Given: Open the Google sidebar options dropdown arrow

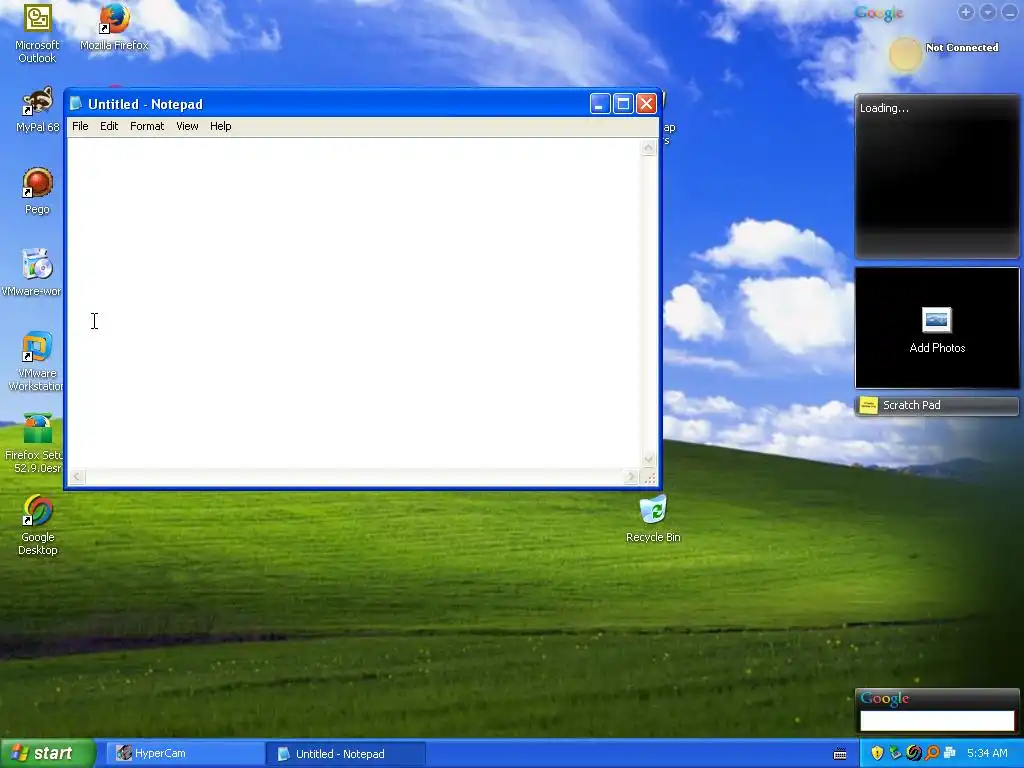Looking at the screenshot, I should (988, 12).
